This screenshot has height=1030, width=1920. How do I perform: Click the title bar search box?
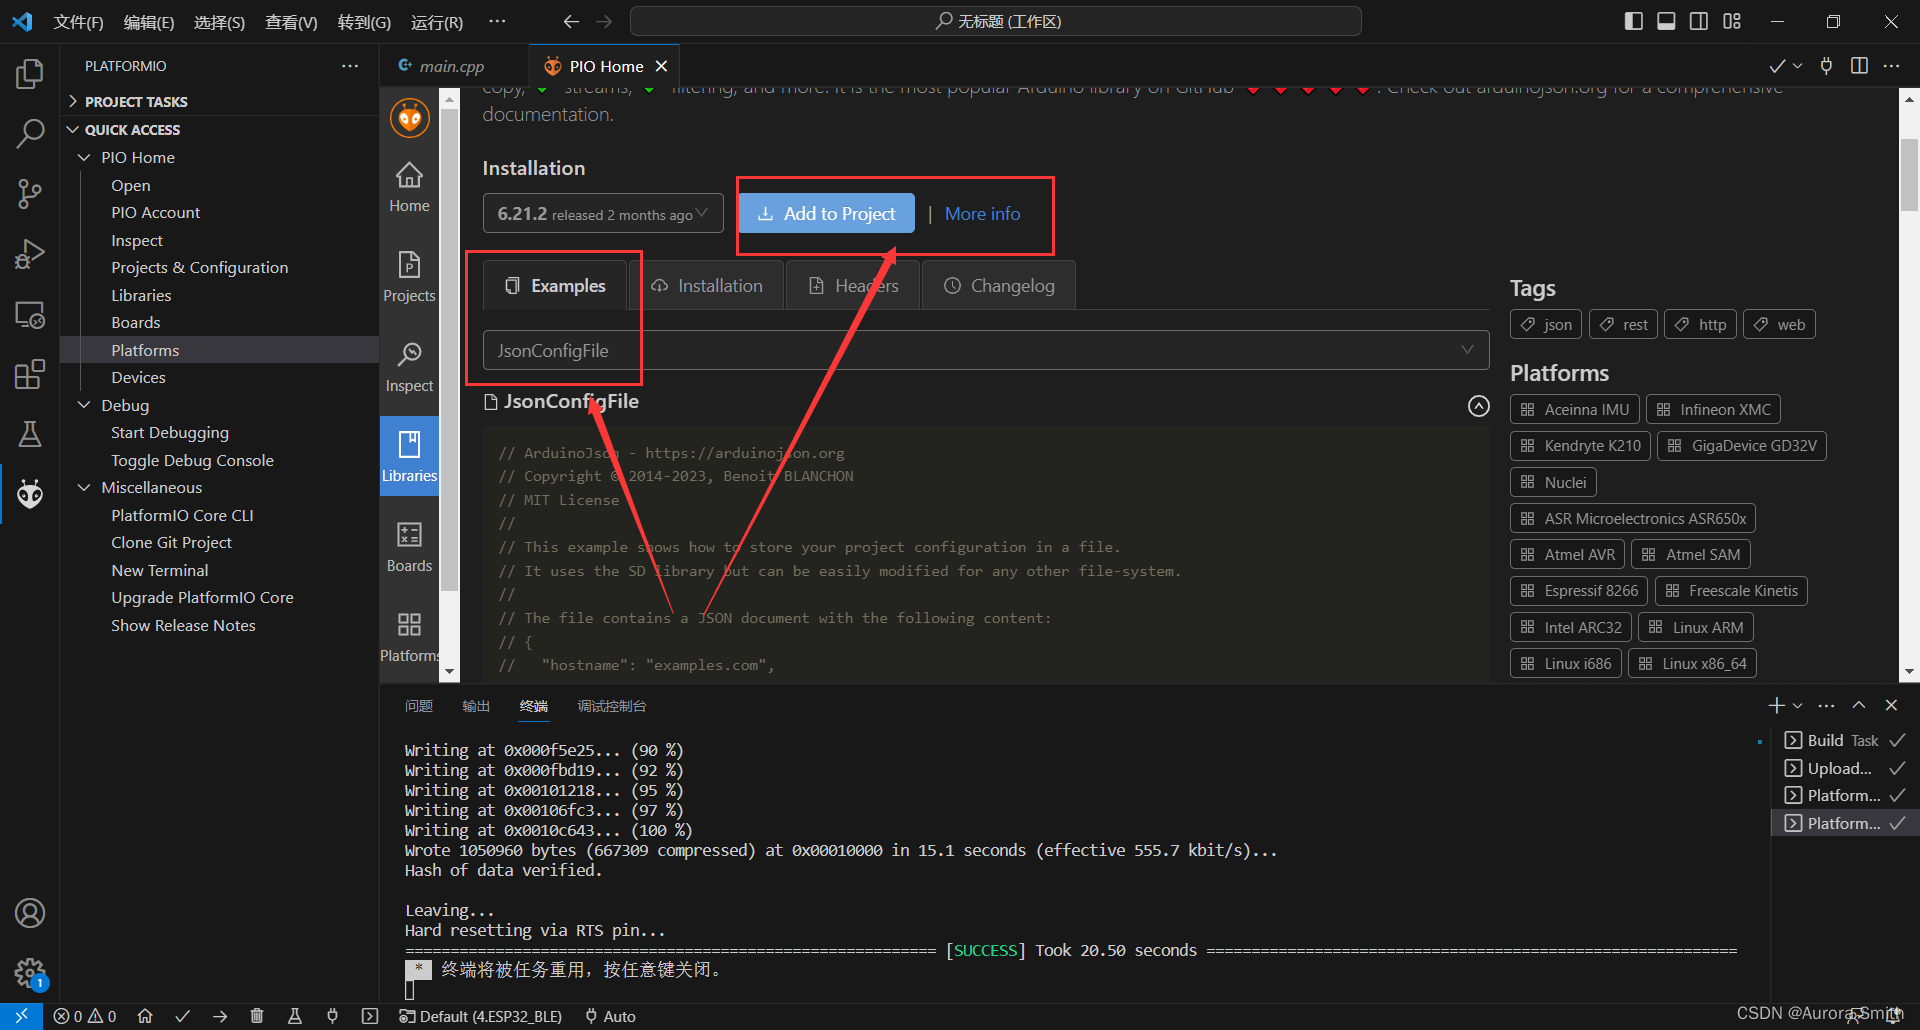[x=996, y=21]
